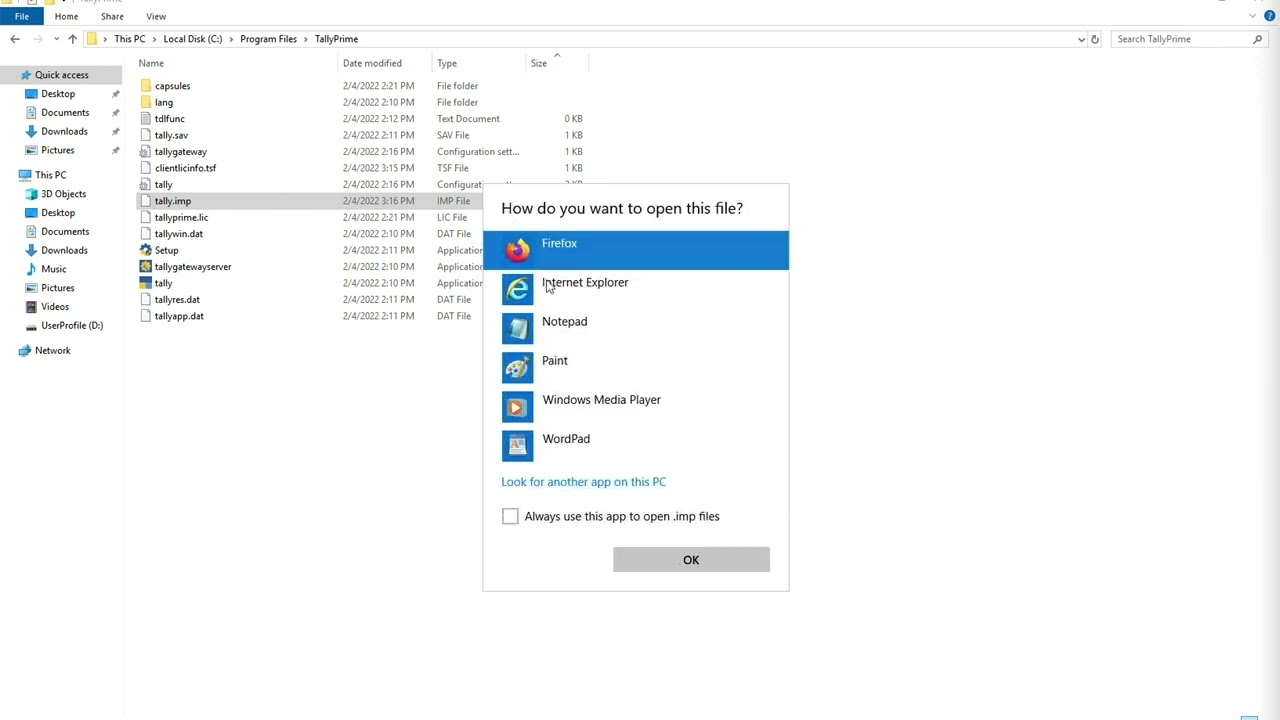Image resolution: width=1280 pixels, height=720 pixels.
Task: Go up one folder level arrow
Action: click(72, 39)
